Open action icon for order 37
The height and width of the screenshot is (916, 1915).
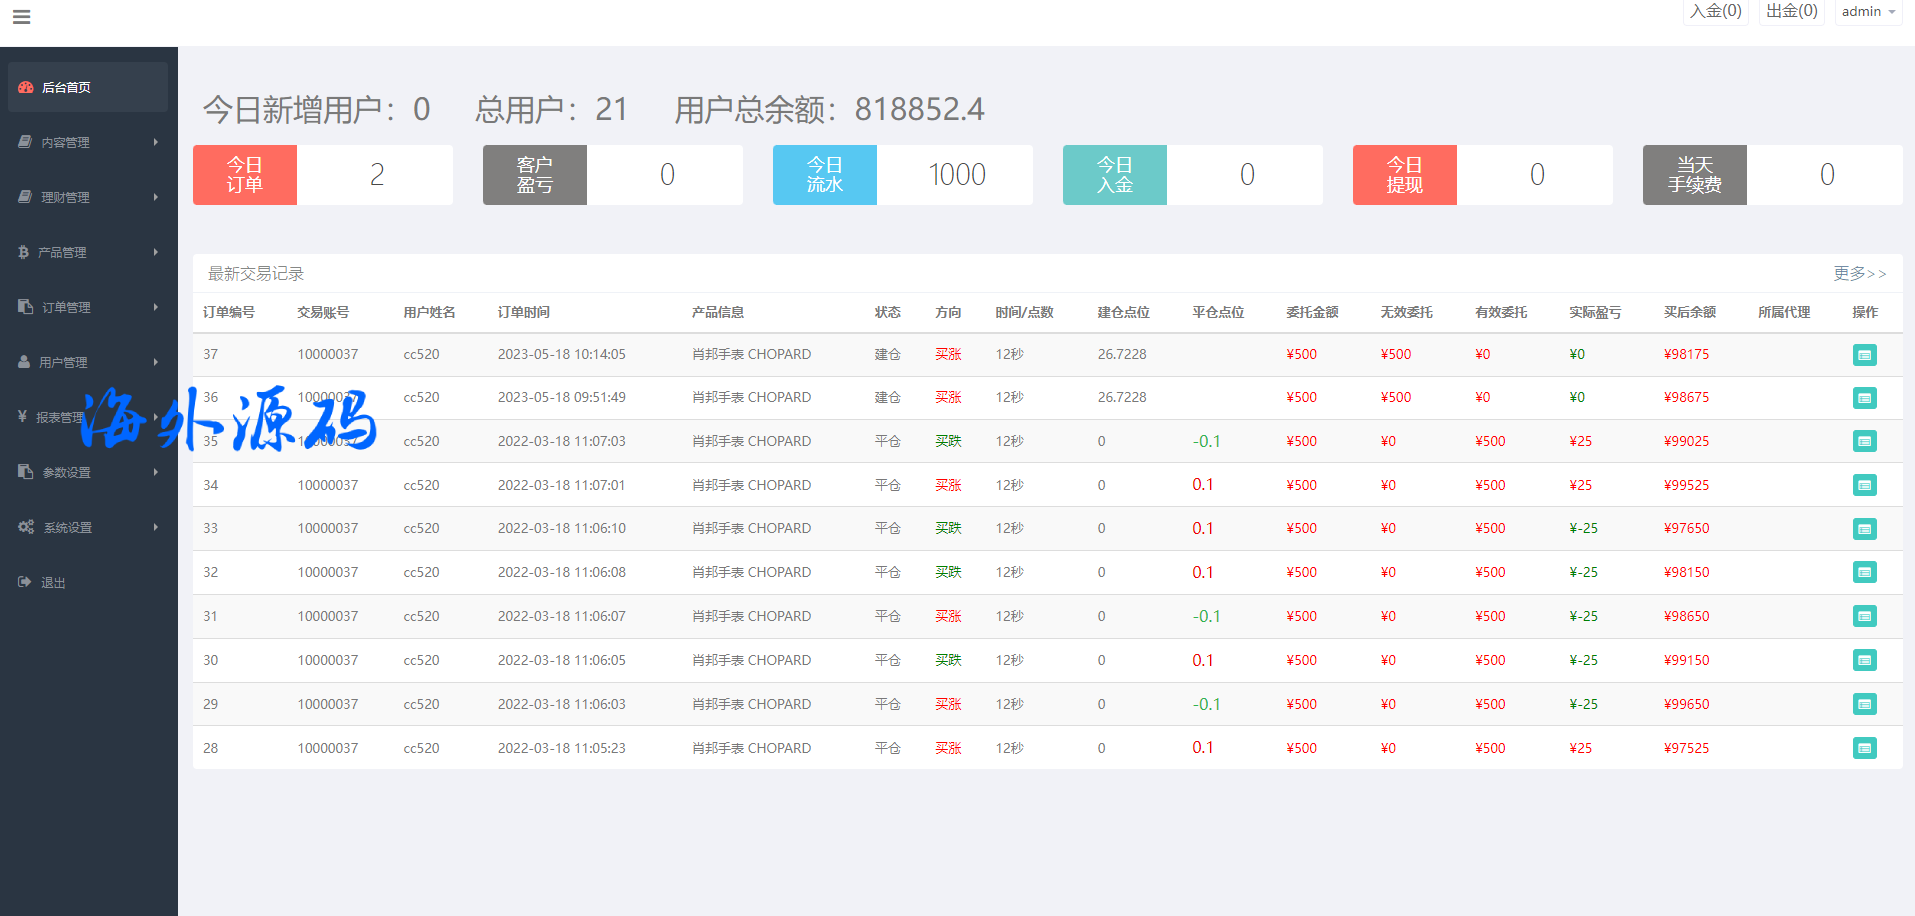tap(1864, 355)
